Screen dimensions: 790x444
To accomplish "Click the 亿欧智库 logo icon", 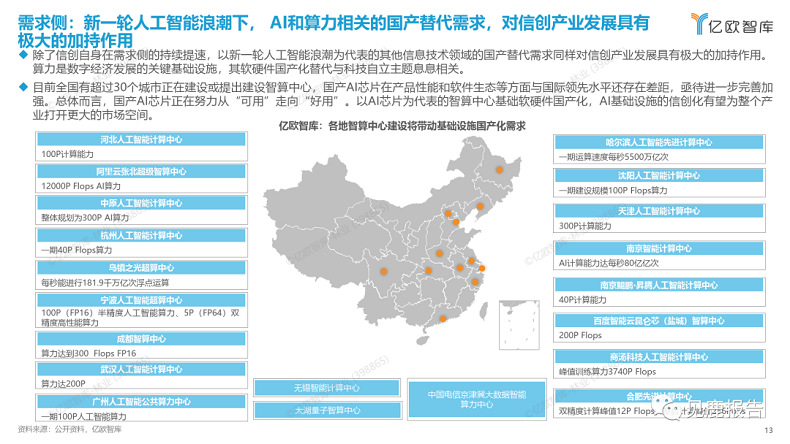I will [700, 23].
